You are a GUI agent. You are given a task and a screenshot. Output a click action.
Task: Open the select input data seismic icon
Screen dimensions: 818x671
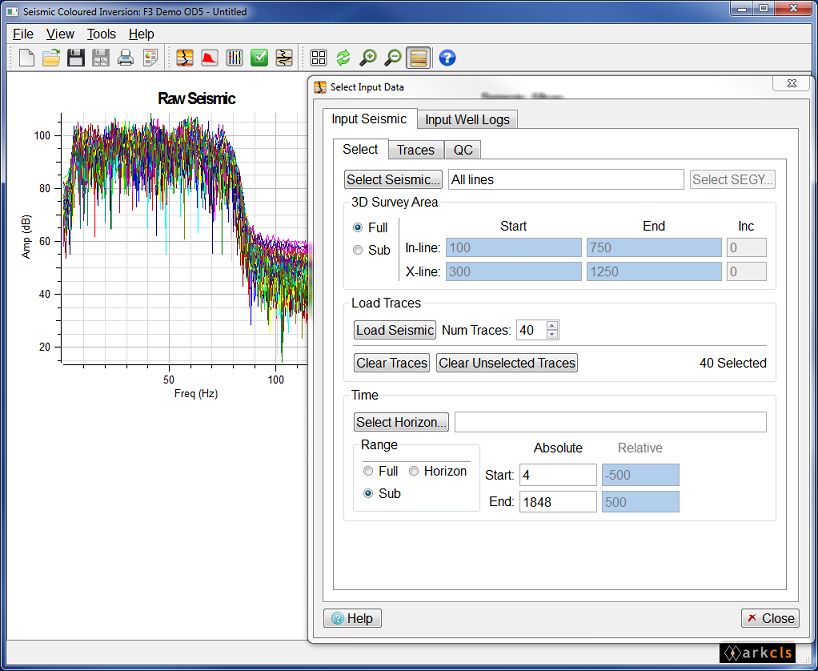185,58
